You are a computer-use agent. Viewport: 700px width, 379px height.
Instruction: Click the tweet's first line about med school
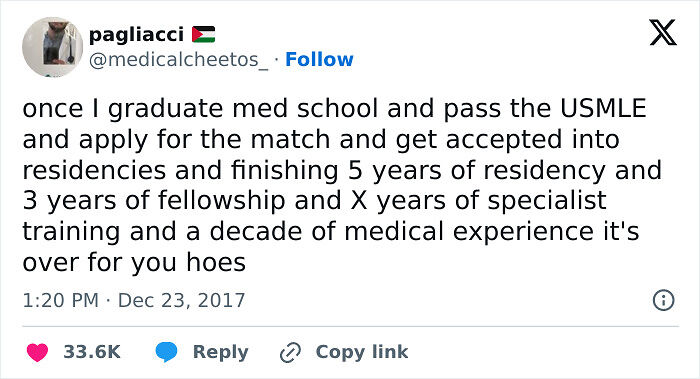[x=334, y=109]
